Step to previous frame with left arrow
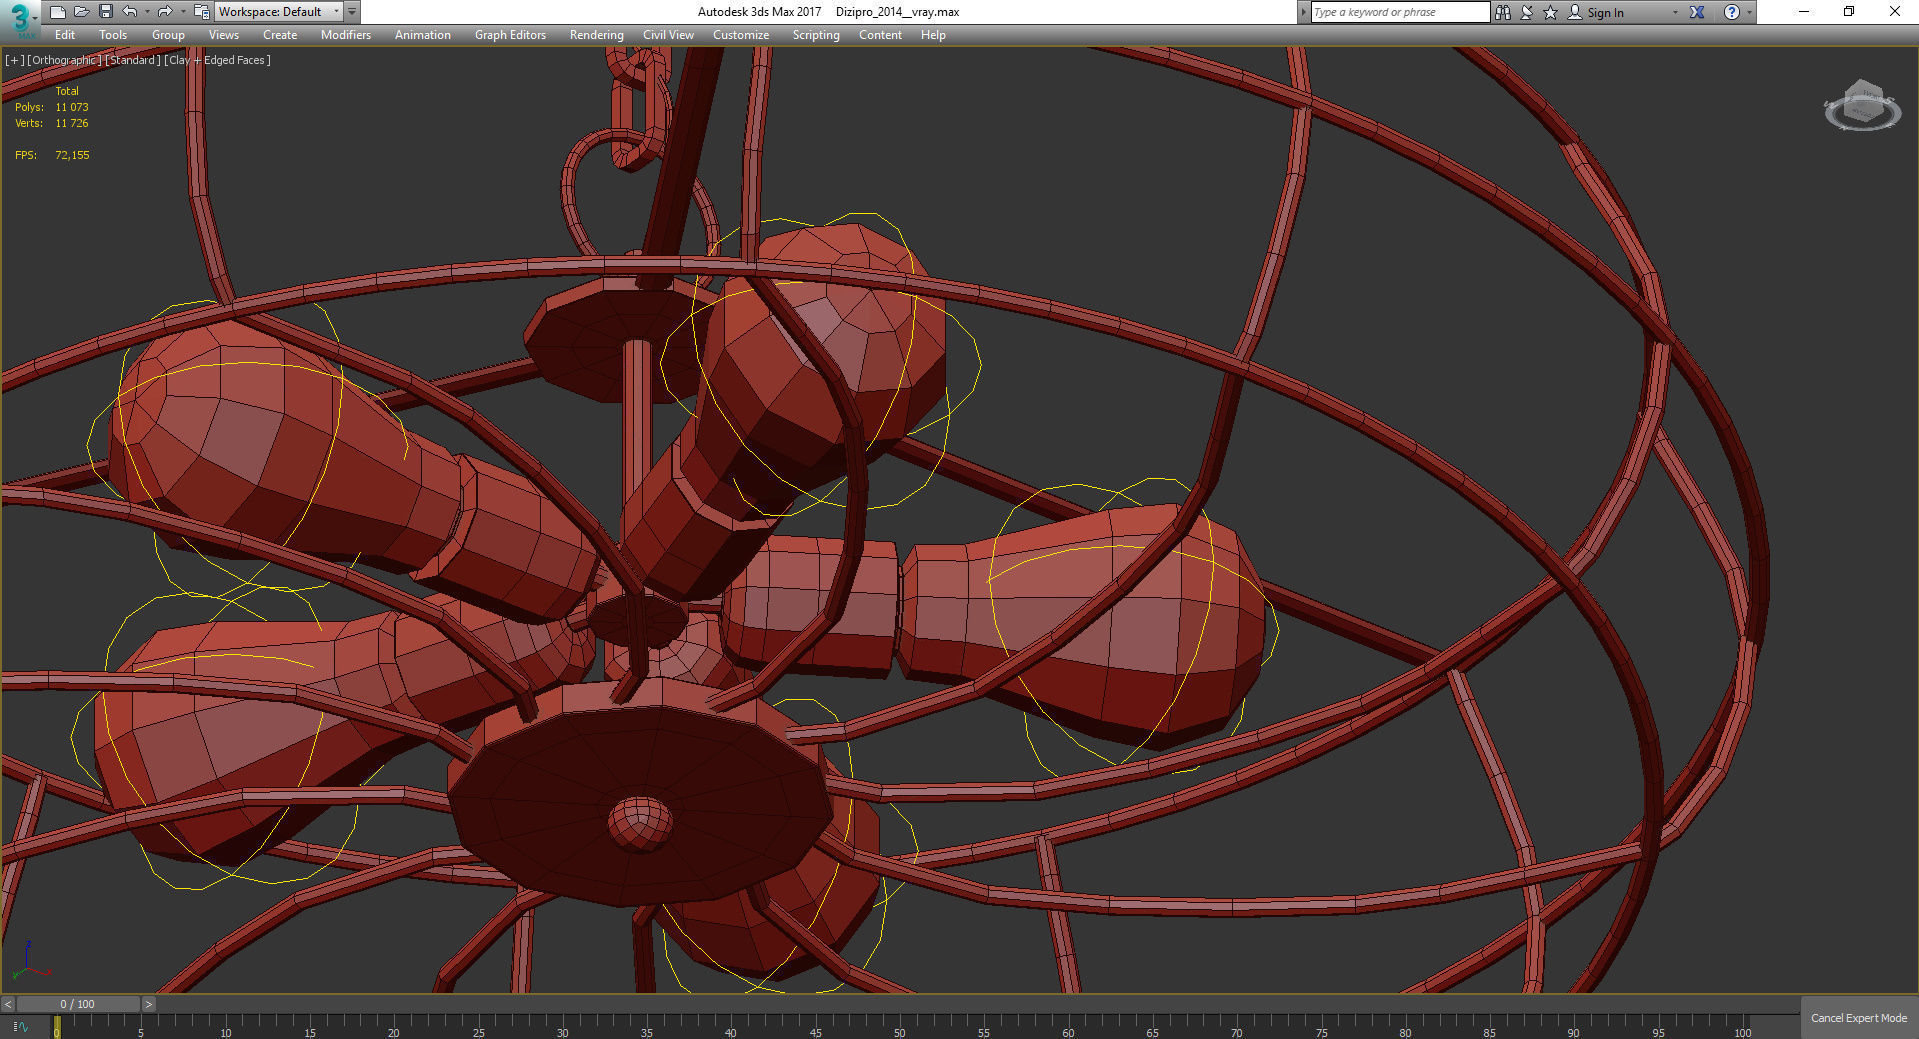The image size is (1919, 1039). point(8,1004)
